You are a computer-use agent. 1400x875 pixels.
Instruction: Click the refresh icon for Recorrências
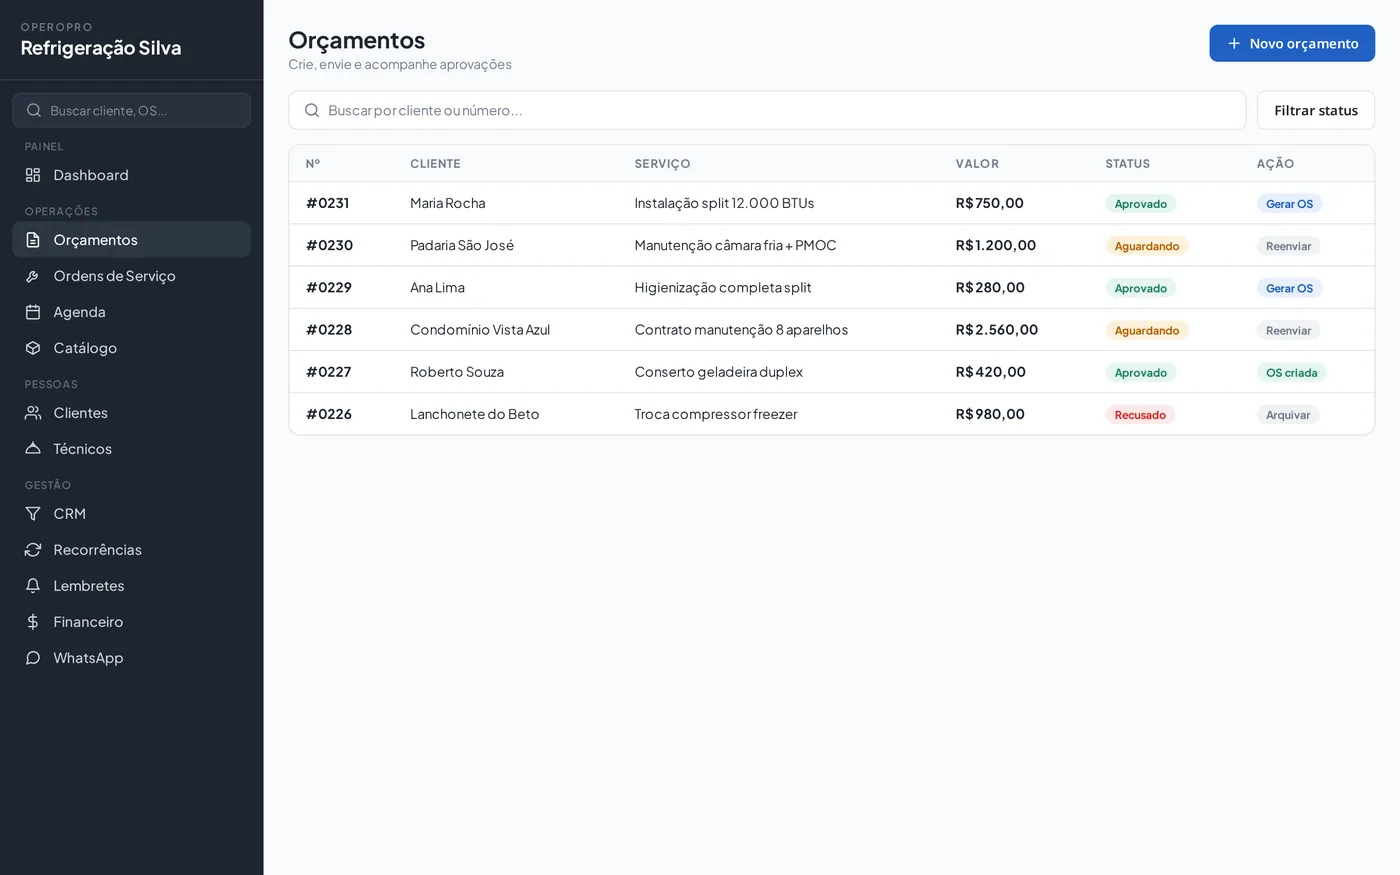pyautogui.click(x=33, y=550)
